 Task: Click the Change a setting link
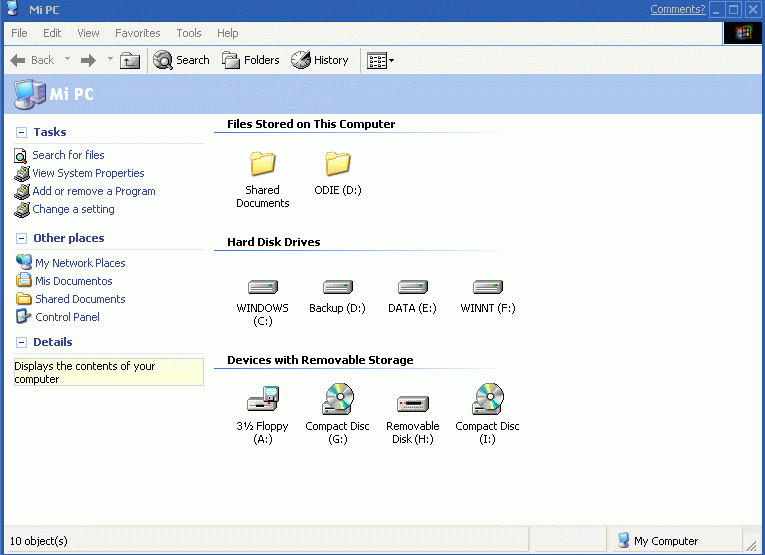coord(73,209)
